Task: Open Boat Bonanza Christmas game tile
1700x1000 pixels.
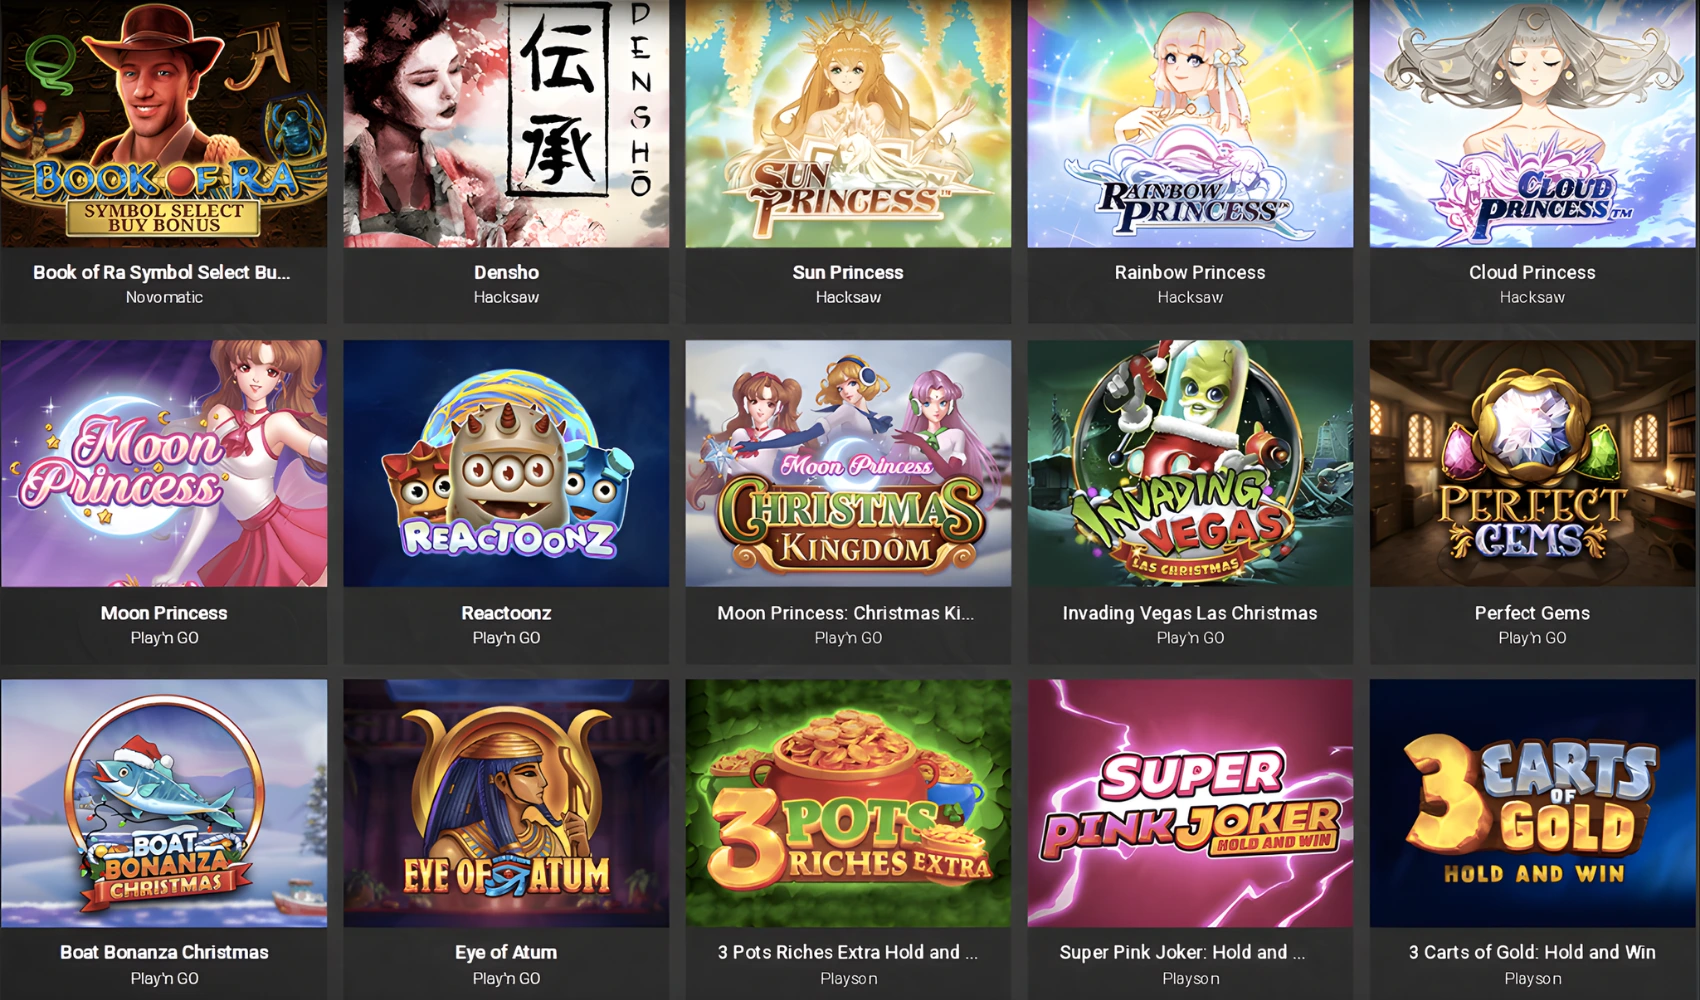Action: pos(164,803)
